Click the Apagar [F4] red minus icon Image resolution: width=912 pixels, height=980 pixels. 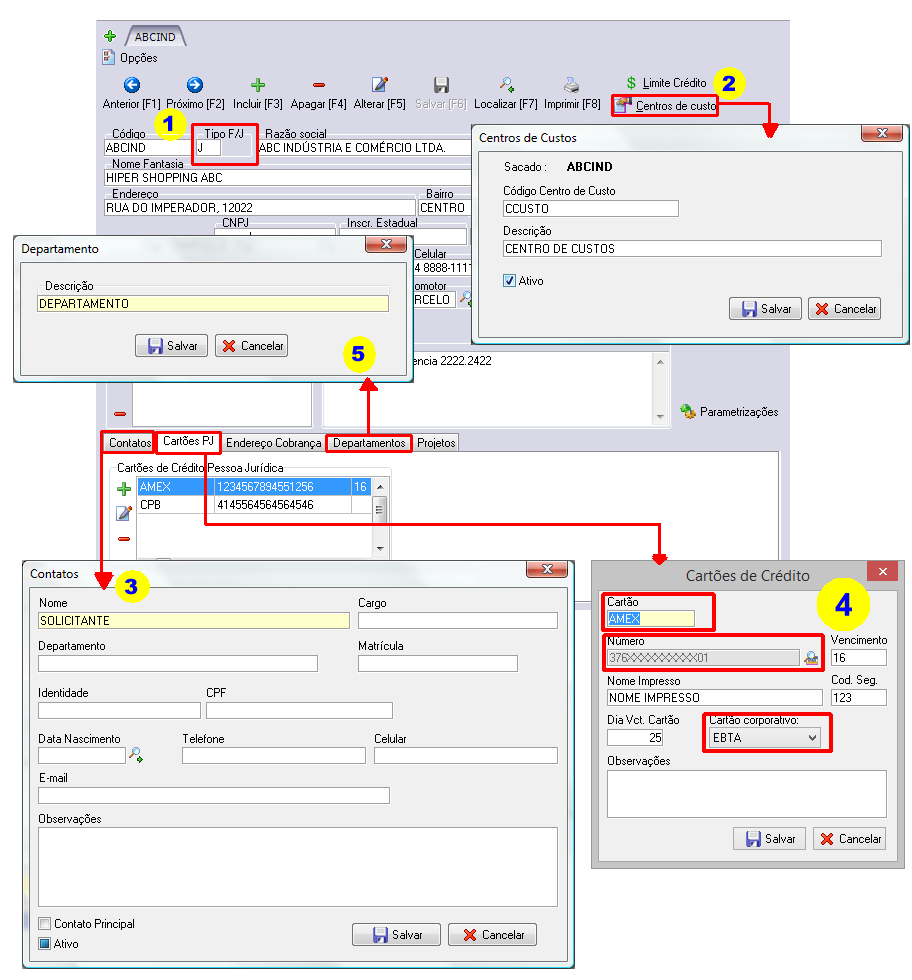pyautogui.click(x=319, y=85)
